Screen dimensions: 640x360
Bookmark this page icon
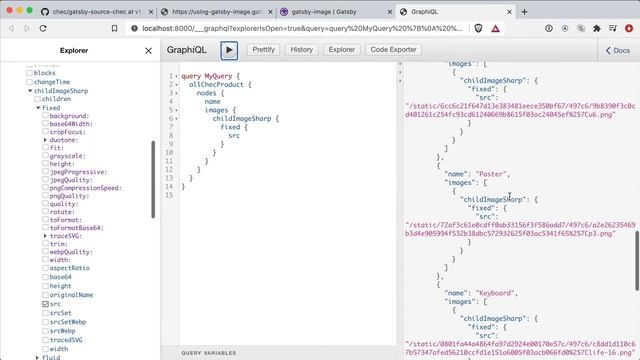tap(114, 28)
